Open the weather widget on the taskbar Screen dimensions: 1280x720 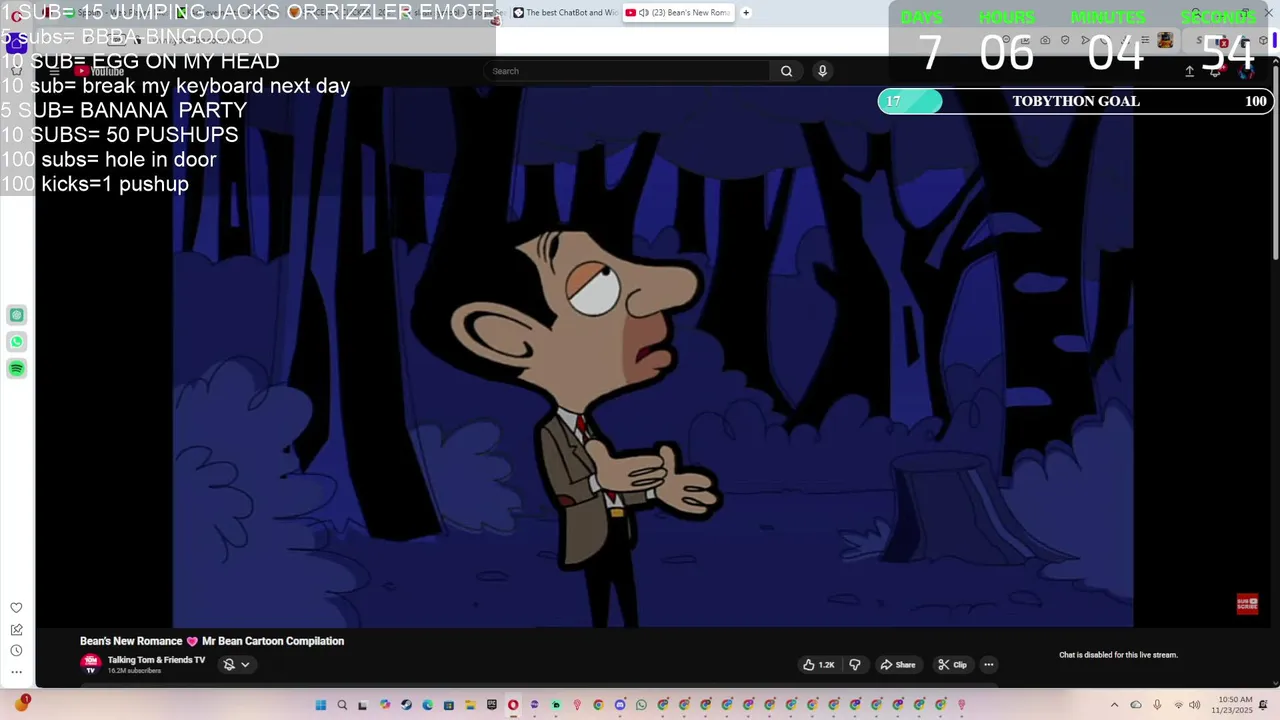[22, 704]
